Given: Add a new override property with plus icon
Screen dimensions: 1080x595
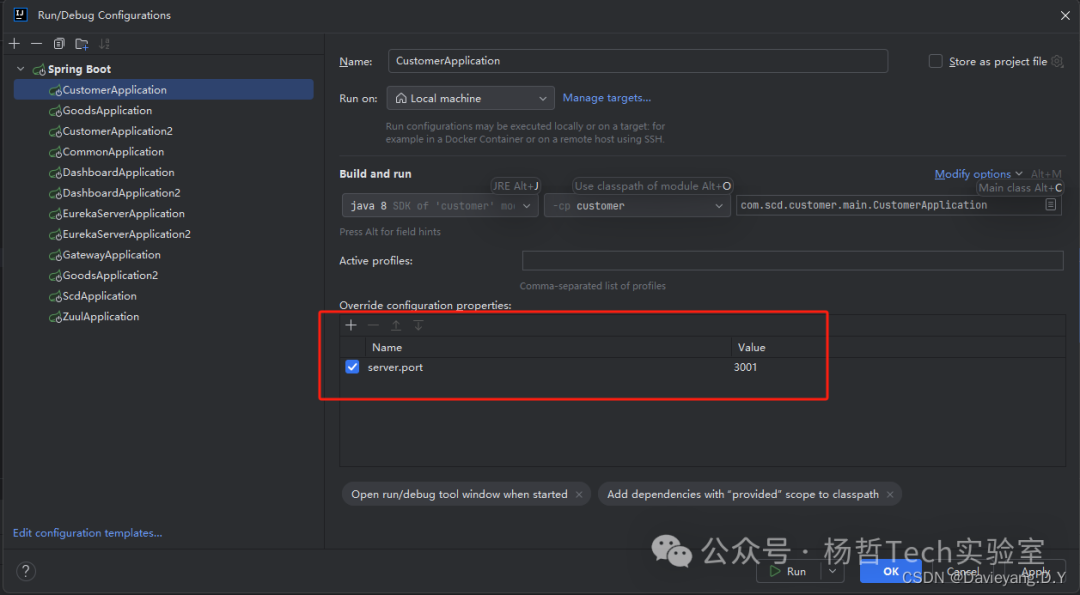Looking at the screenshot, I should [x=351, y=325].
